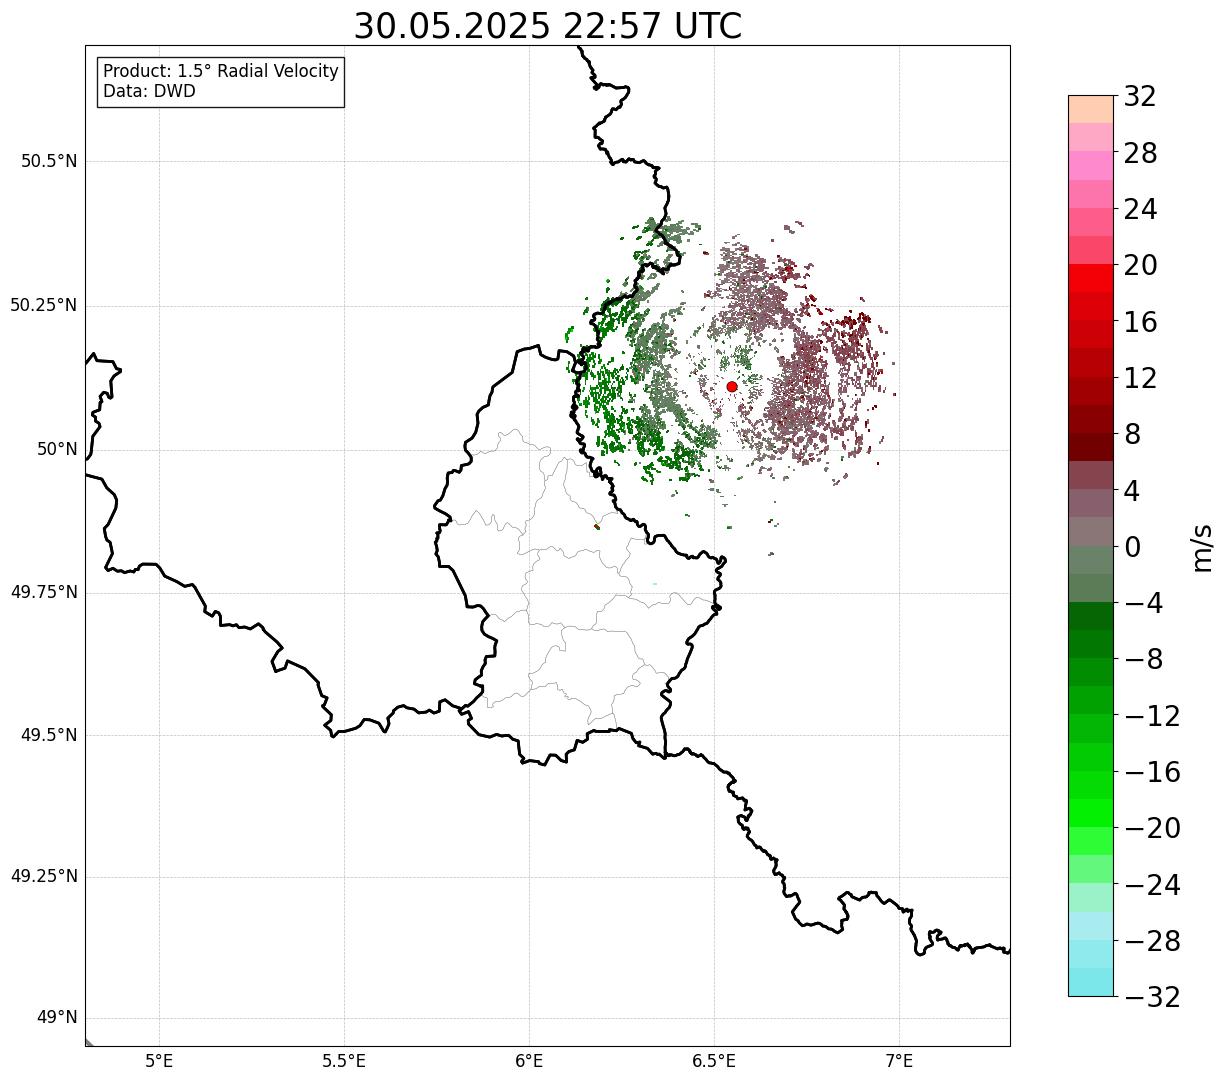Click the 50°N latitude label
Viewport: 1225px width, 1081px height.
click(57, 449)
